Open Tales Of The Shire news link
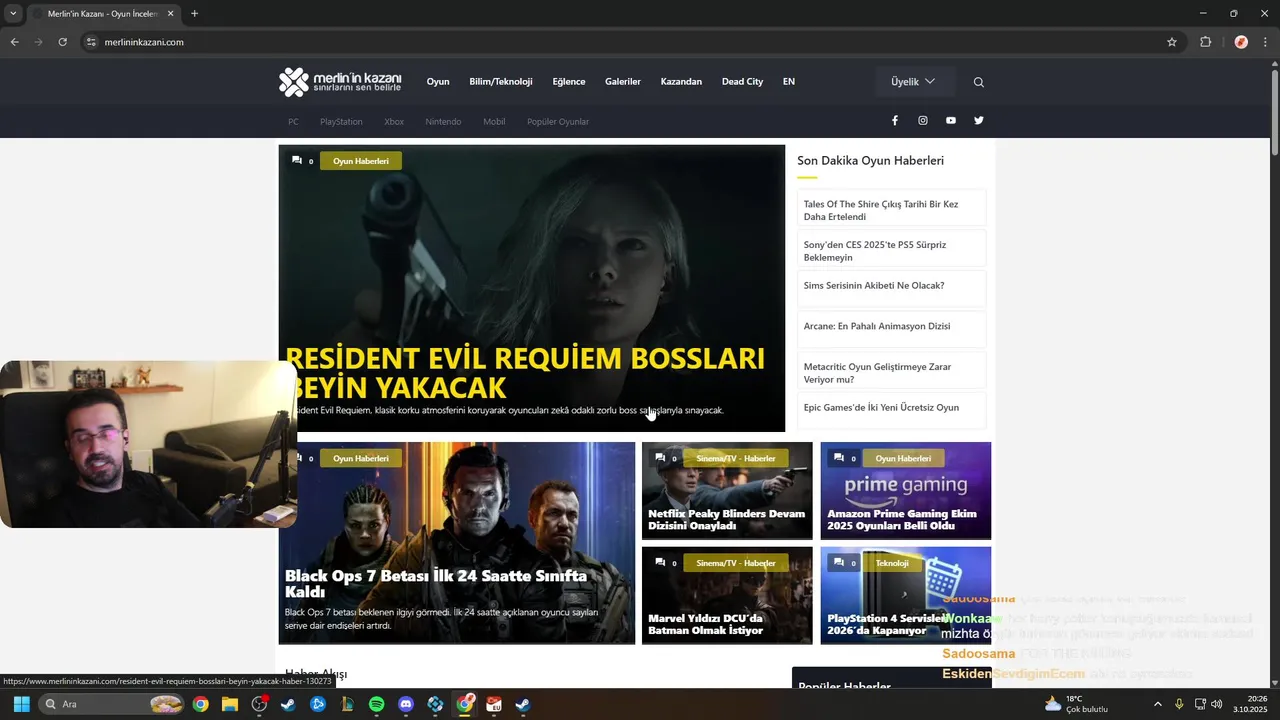1280x720 pixels. tap(891, 210)
